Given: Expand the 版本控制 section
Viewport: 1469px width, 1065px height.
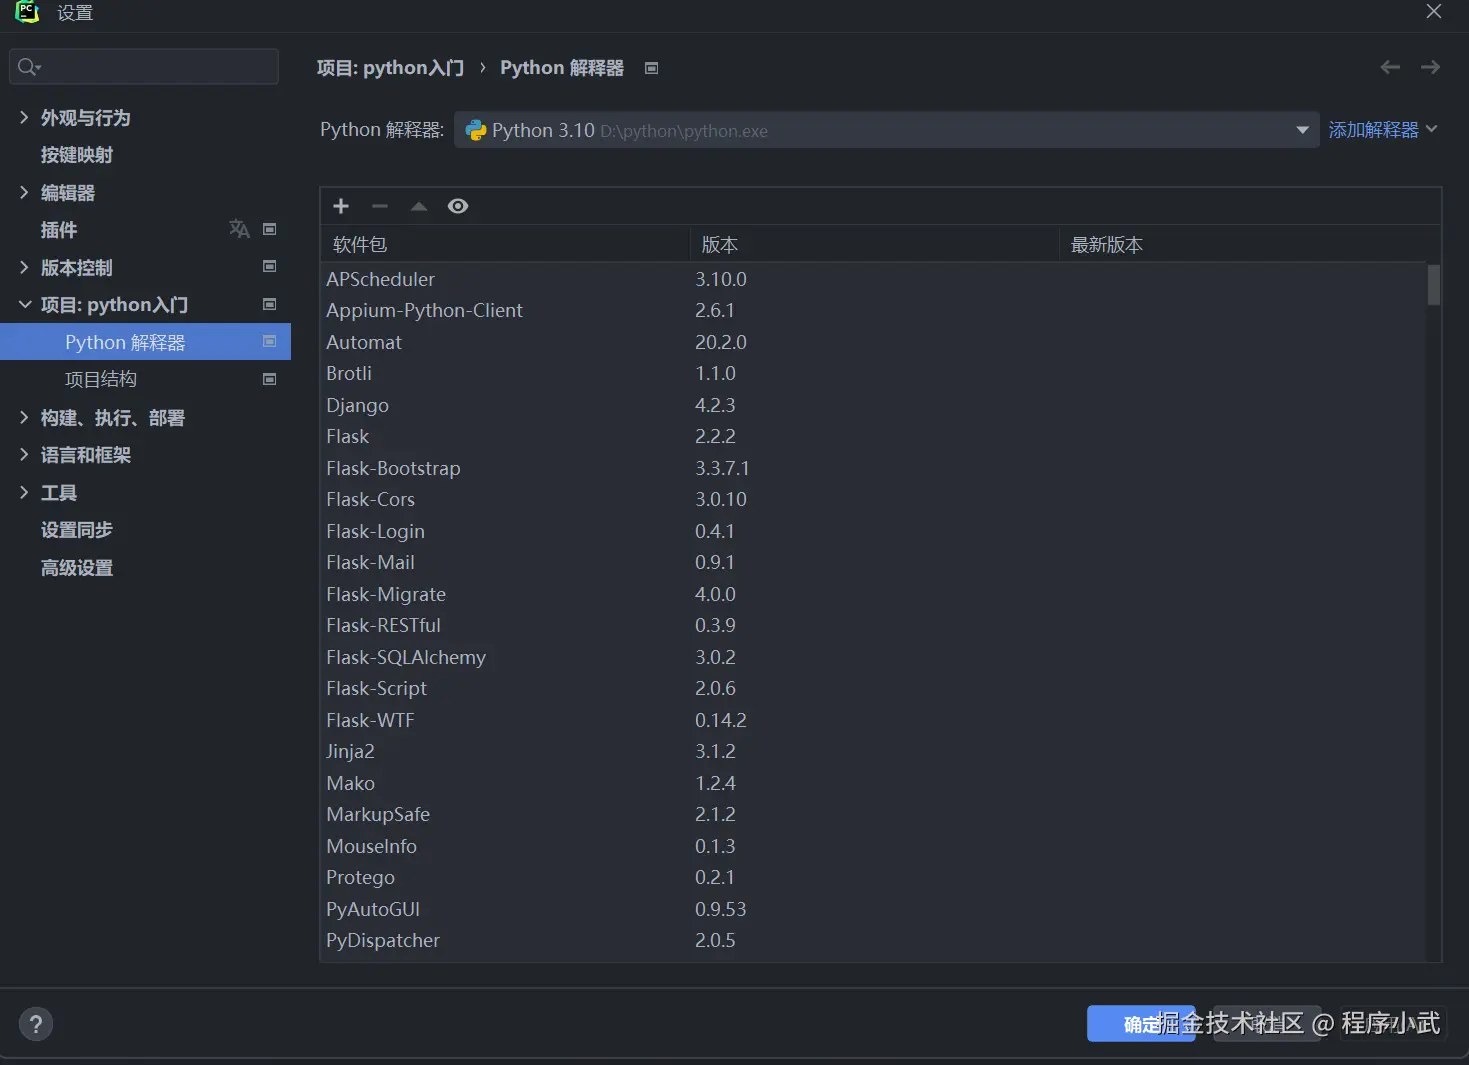Looking at the screenshot, I should pyautogui.click(x=24, y=267).
